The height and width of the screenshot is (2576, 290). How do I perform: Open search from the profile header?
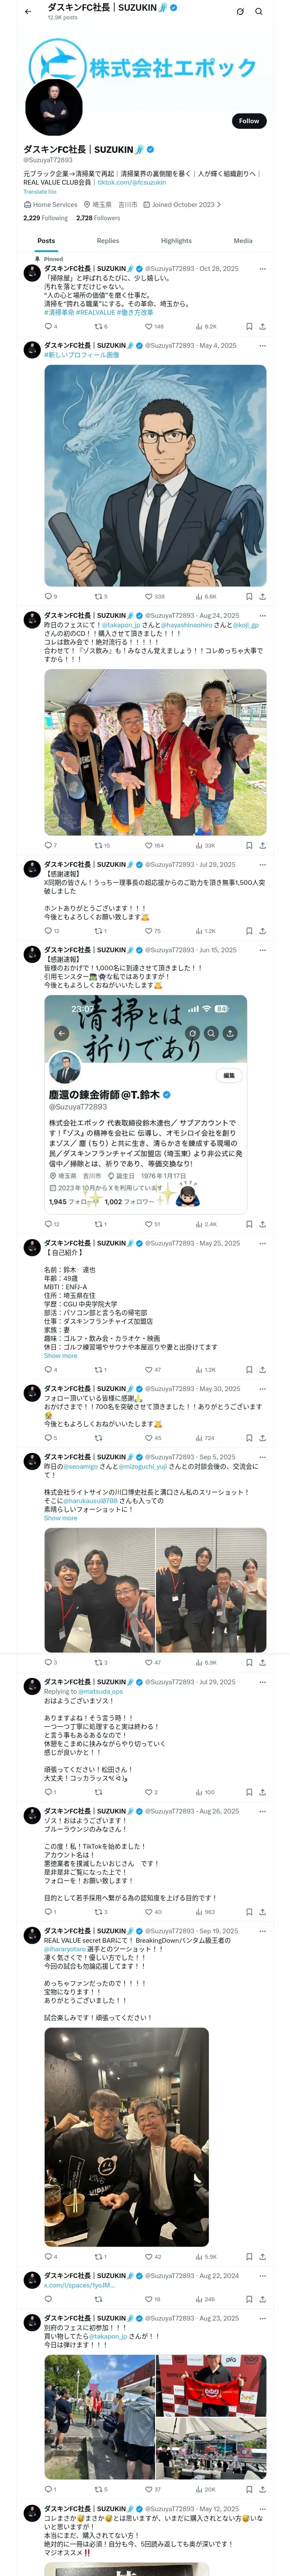click(259, 11)
